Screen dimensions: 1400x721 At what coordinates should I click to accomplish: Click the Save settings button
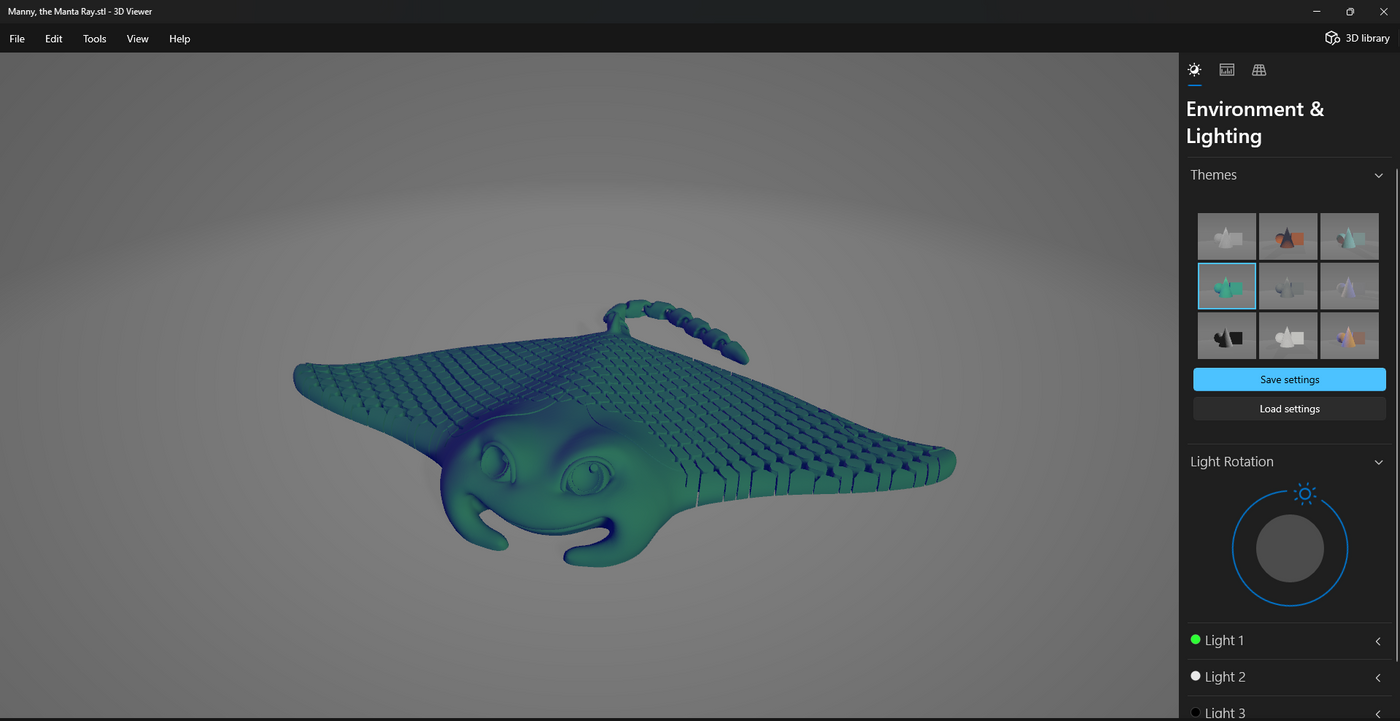click(1288, 379)
